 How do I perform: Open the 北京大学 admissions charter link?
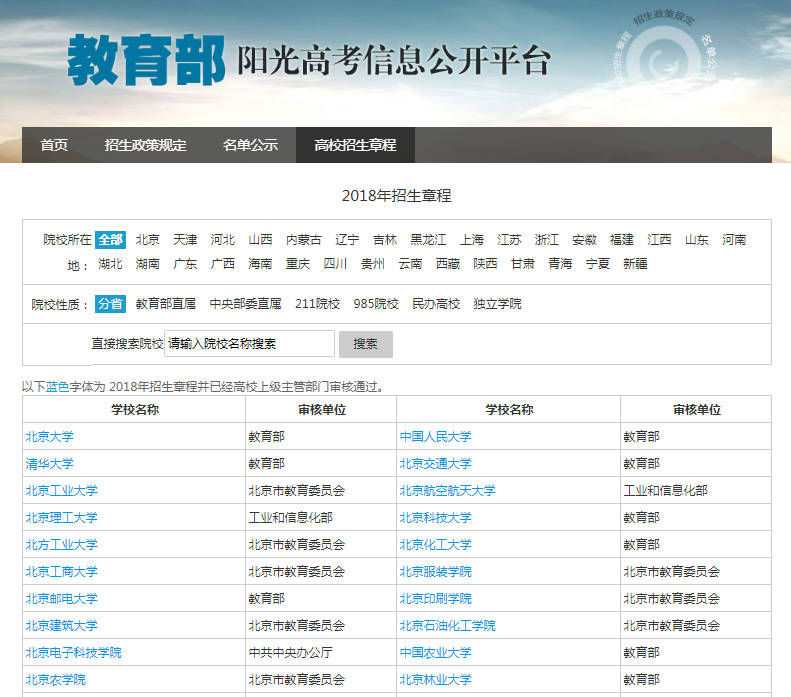[49, 437]
